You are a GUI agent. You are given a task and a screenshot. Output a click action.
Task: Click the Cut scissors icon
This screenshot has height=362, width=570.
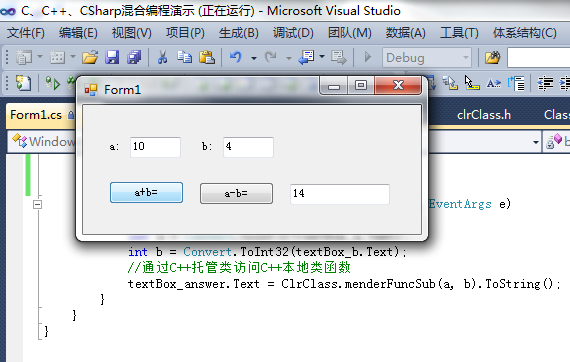click(x=162, y=57)
